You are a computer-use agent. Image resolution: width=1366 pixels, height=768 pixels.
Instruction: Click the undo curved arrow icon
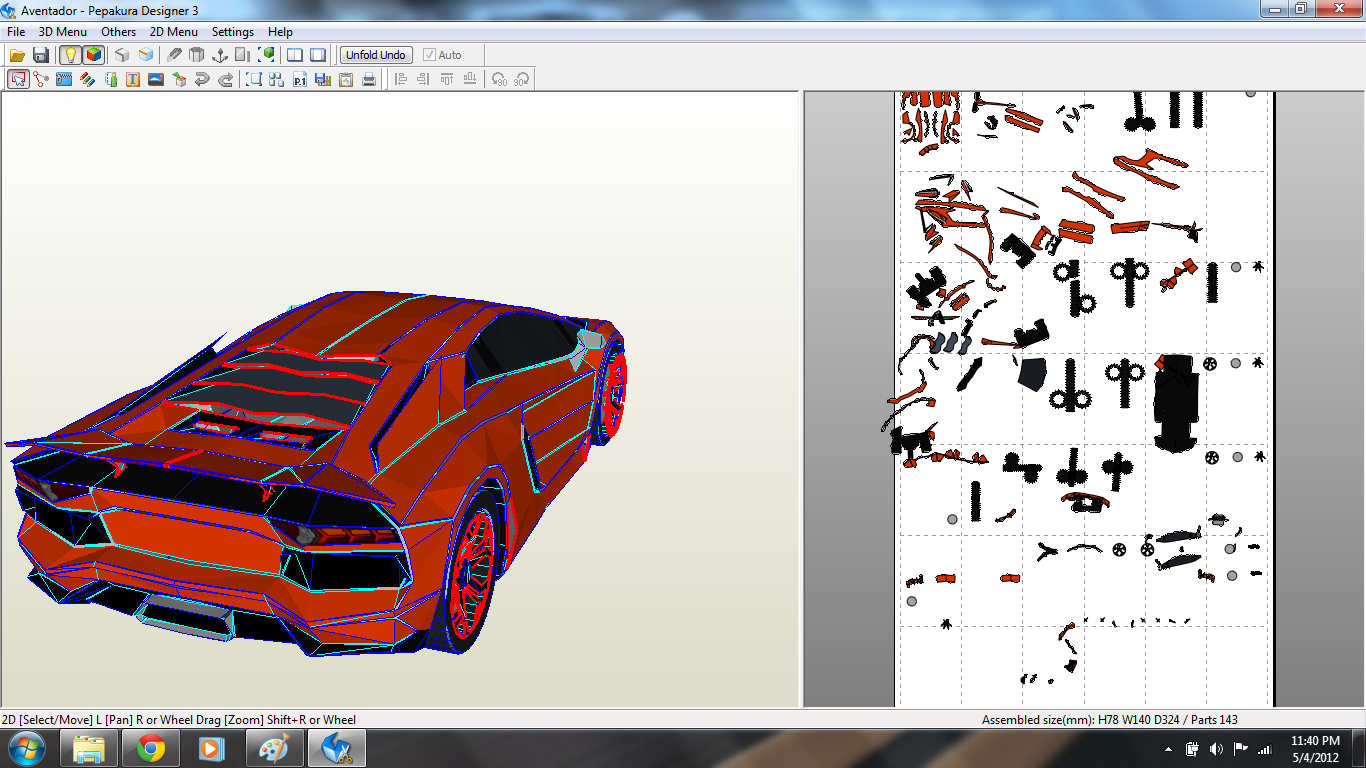coord(202,79)
